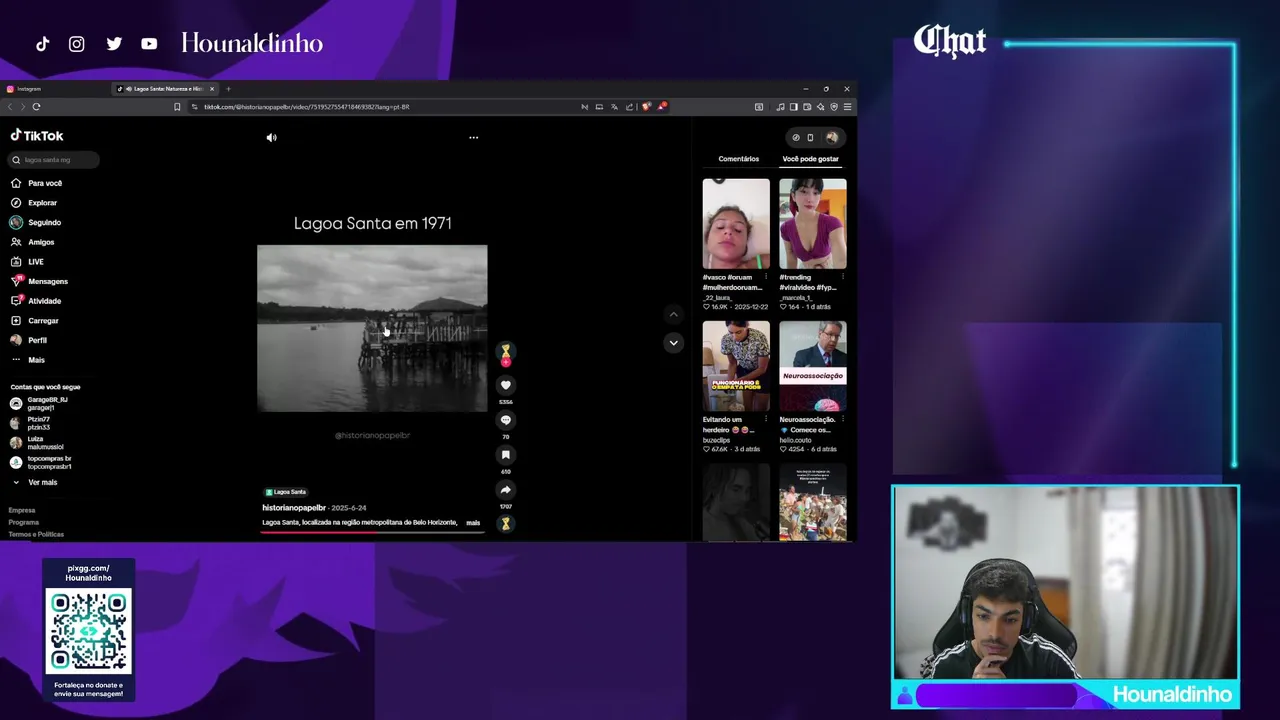Expand the description with mais
The width and height of the screenshot is (1280, 720).
pyautogui.click(x=473, y=522)
